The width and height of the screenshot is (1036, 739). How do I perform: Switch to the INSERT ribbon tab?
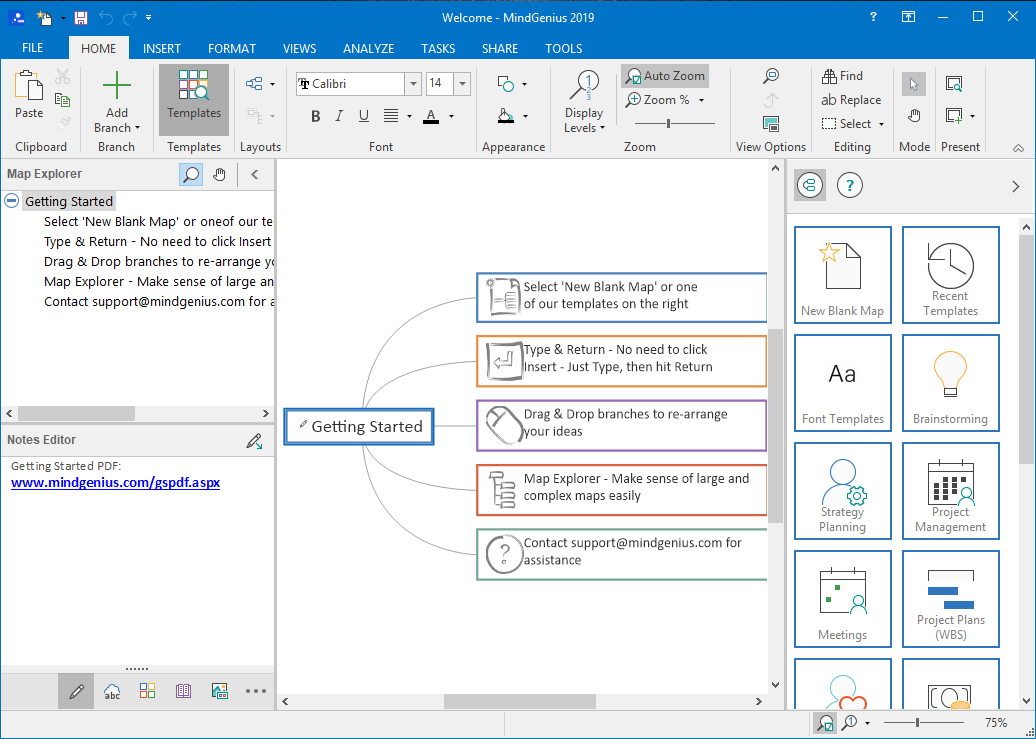pyautogui.click(x=162, y=48)
